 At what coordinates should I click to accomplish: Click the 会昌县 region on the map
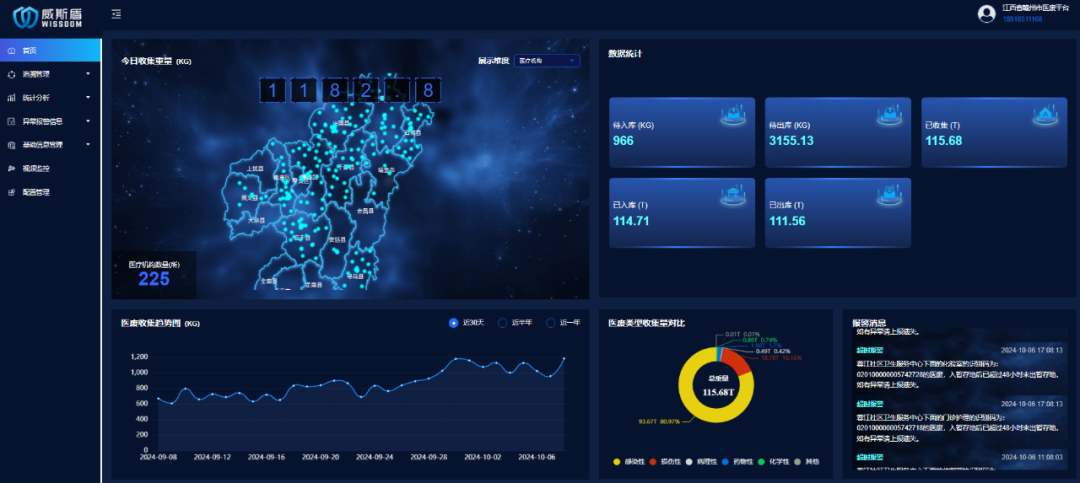(x=364, y=211)
